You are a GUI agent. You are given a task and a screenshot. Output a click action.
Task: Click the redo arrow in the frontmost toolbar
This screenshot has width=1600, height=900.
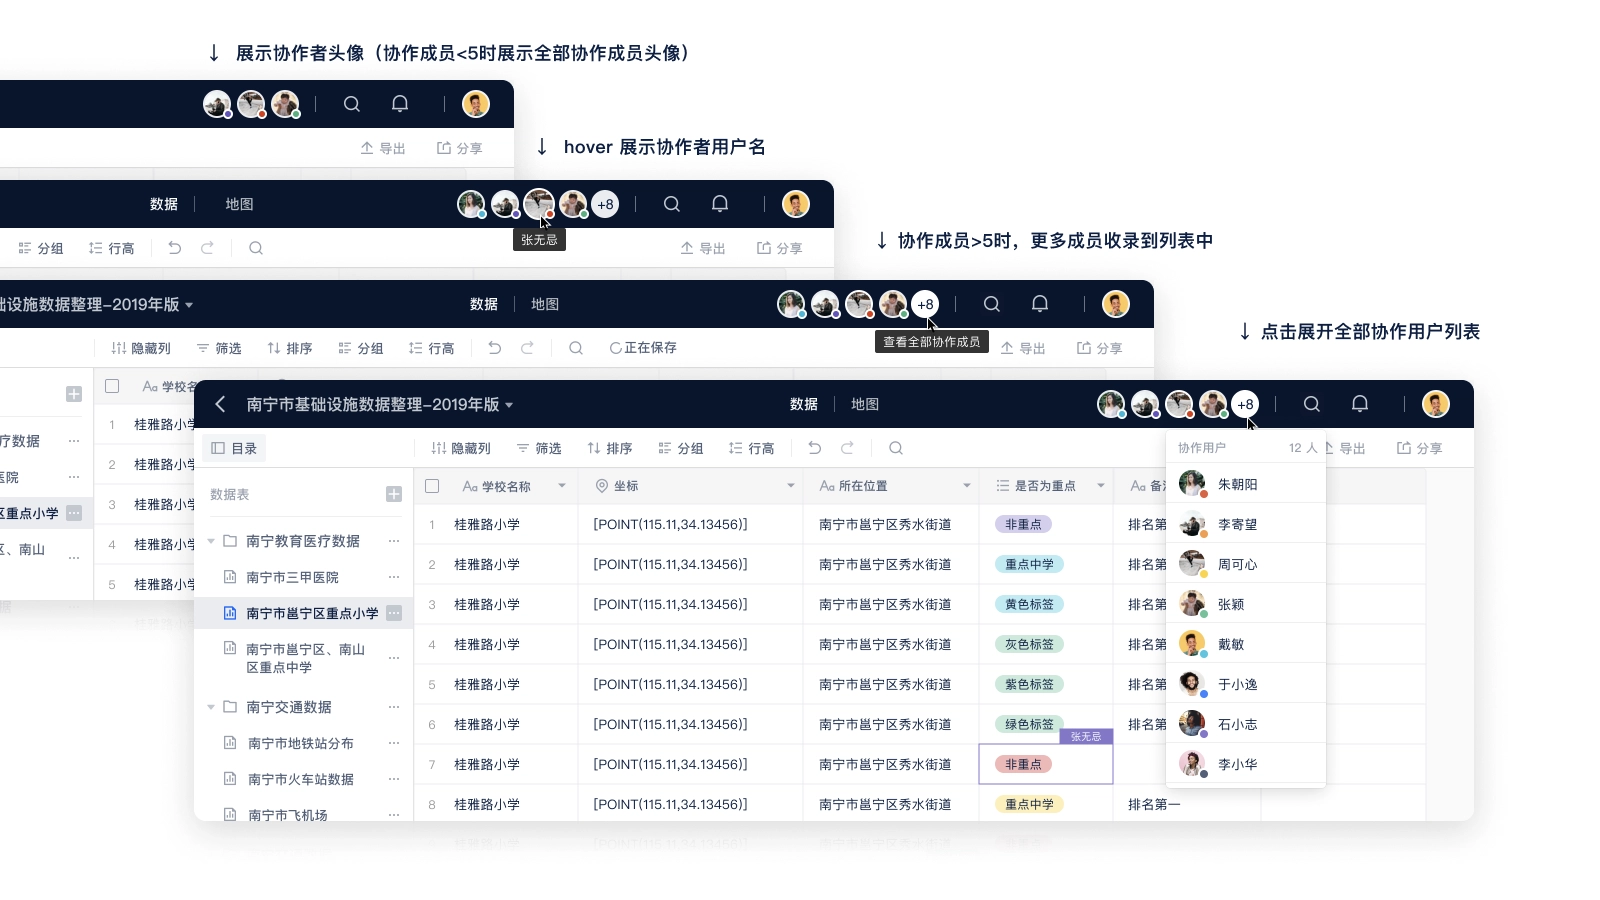[847, 448]
